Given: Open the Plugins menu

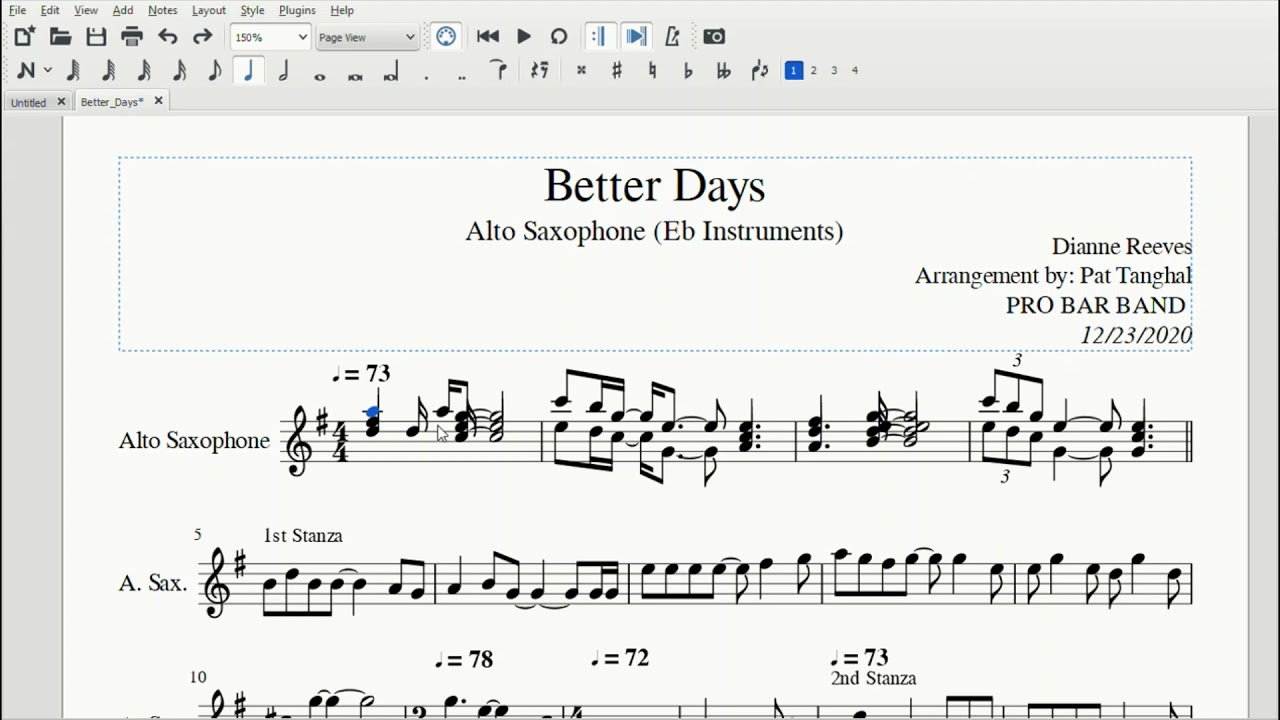Looking at the screenshot, I should coord(297,10).
